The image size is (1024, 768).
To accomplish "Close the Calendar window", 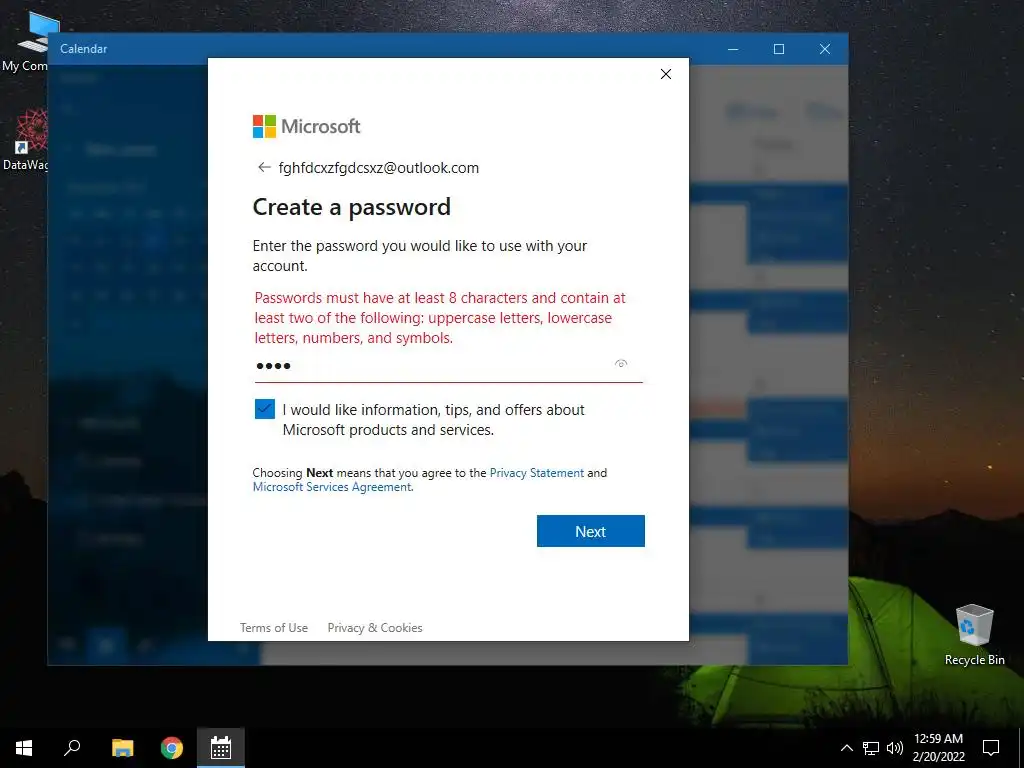I will [x=825, y=49].
